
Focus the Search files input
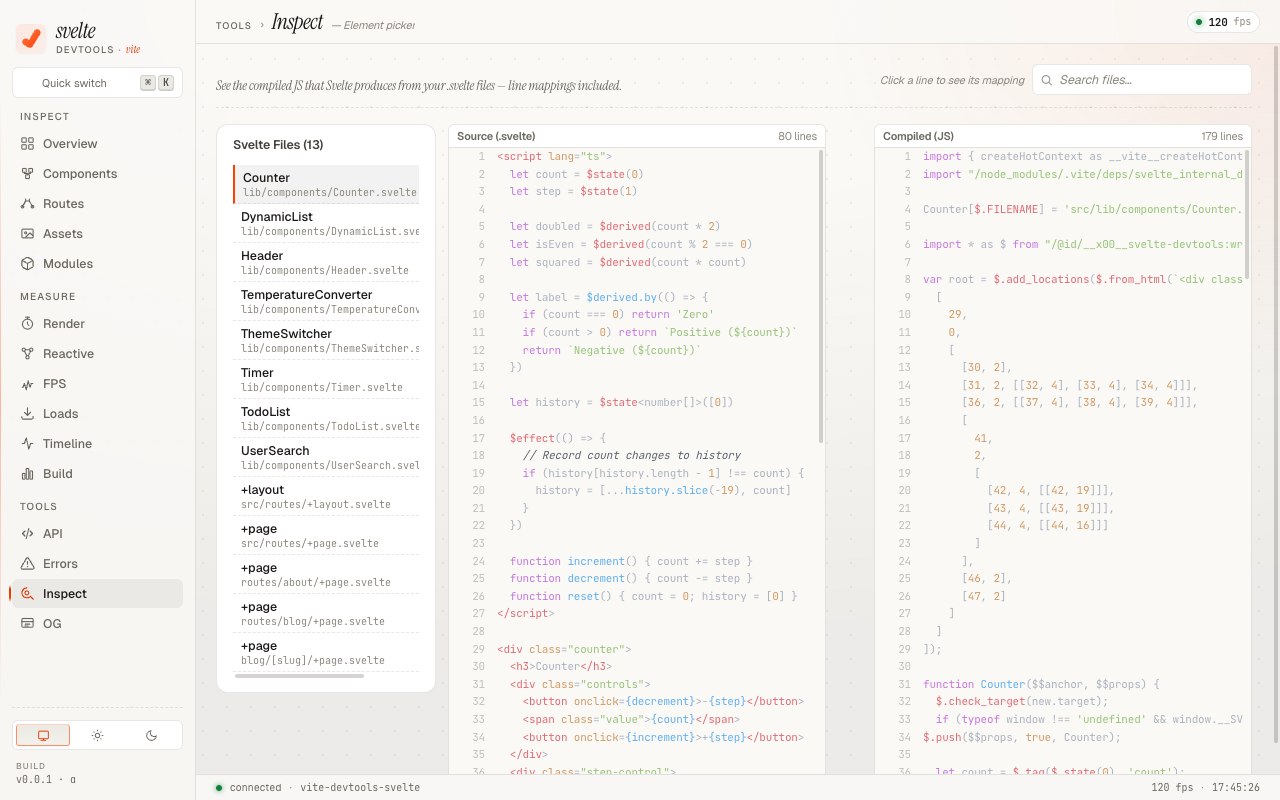point(1142,80)
